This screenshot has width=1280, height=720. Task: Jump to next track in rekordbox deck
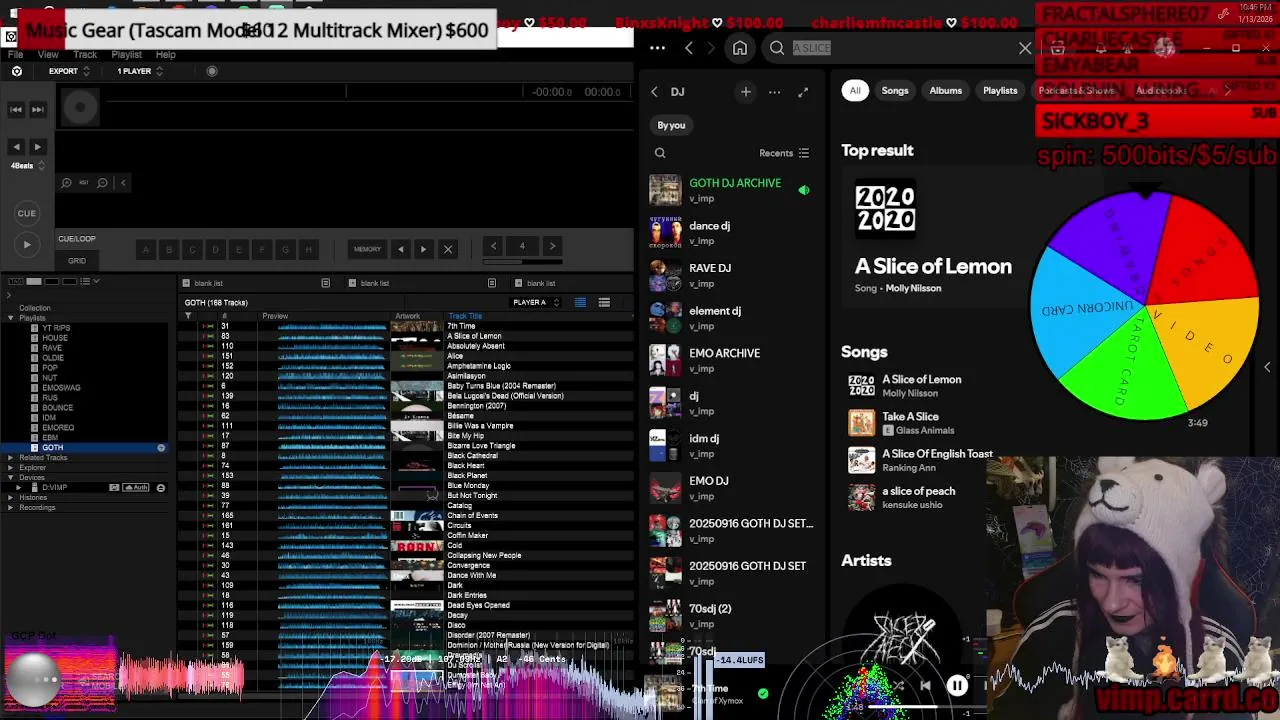click(38, 109)
